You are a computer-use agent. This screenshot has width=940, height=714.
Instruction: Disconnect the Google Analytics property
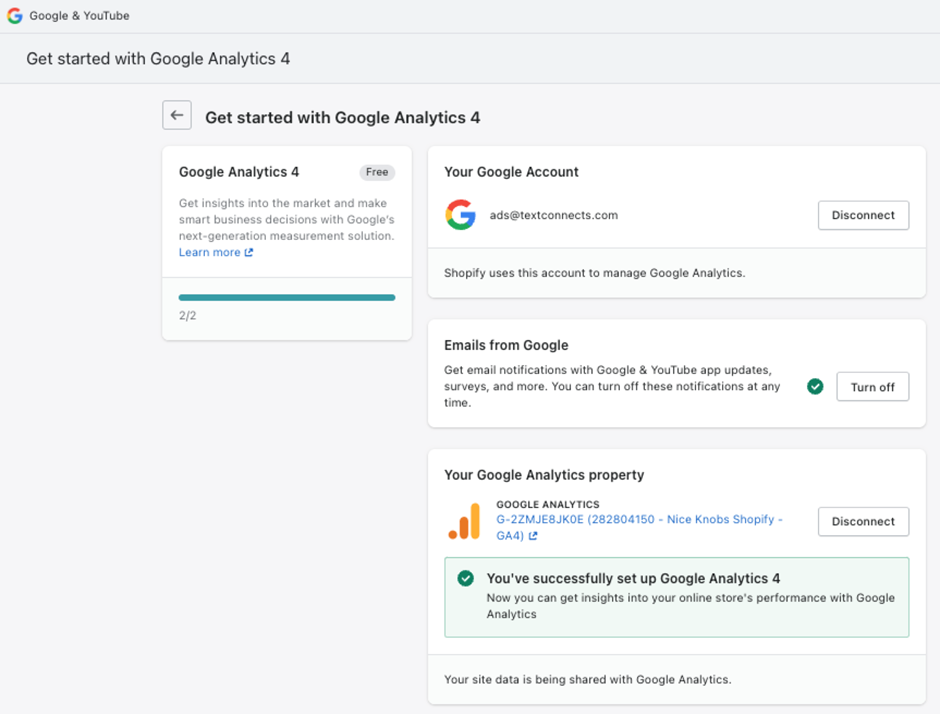[862, 521]
